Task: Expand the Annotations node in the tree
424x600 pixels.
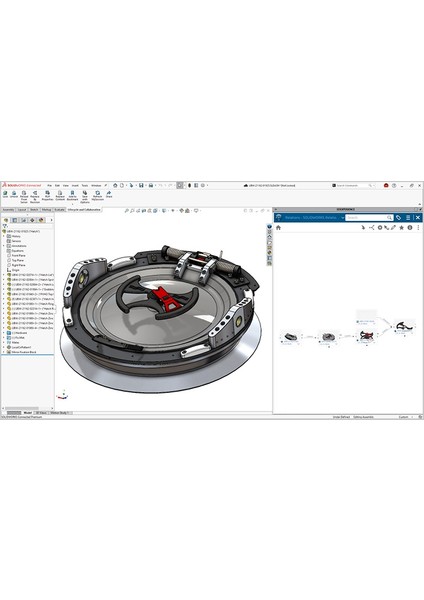Action: (4, 246)
